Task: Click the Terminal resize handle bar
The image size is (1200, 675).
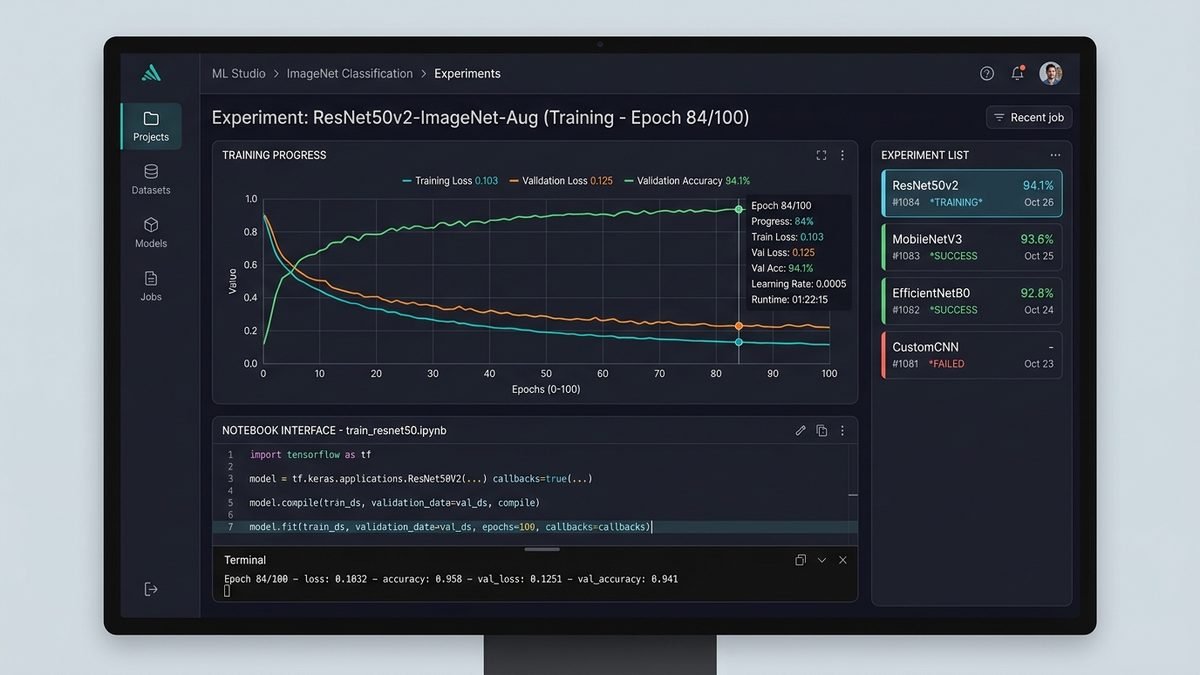Action: pyautogui.click(x=542, y=549)
